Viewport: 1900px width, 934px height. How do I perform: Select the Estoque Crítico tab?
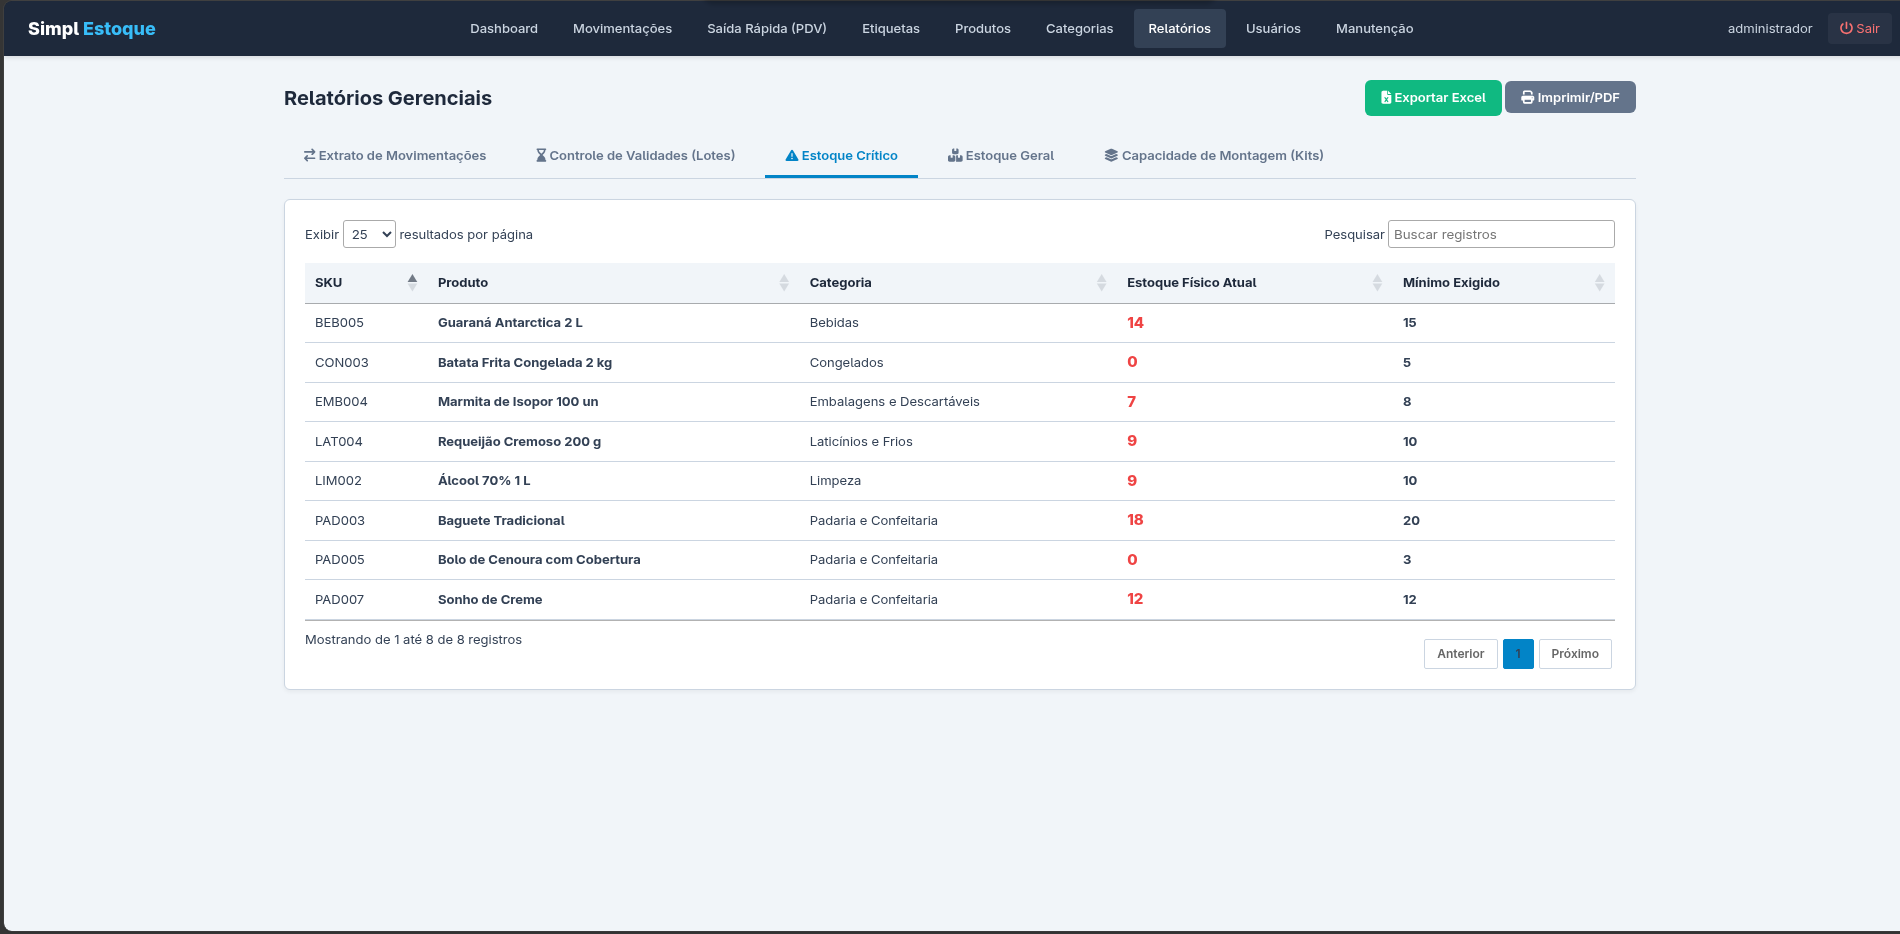coord(841,155)
